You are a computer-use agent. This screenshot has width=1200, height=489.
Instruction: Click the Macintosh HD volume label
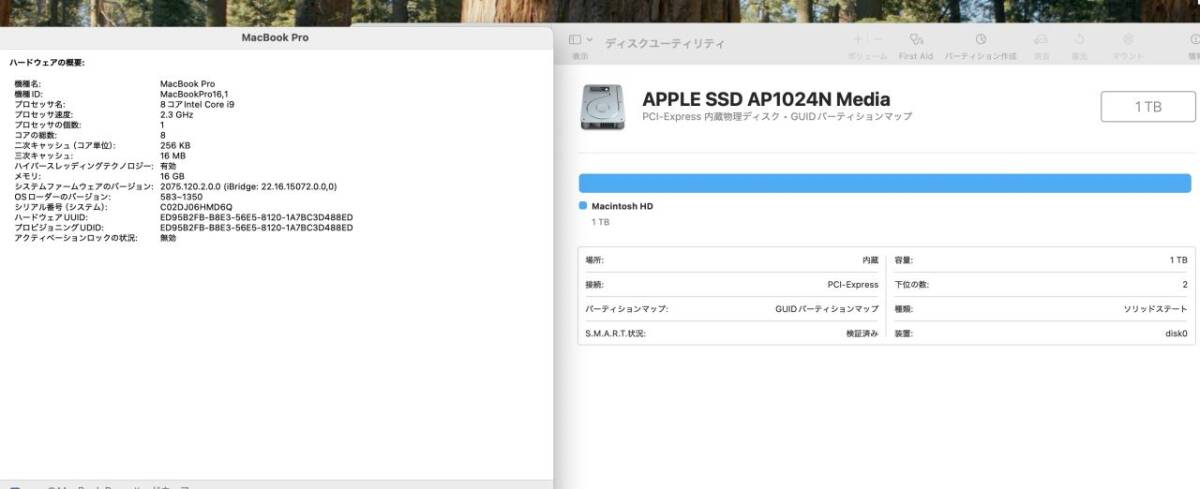point(622,206)
